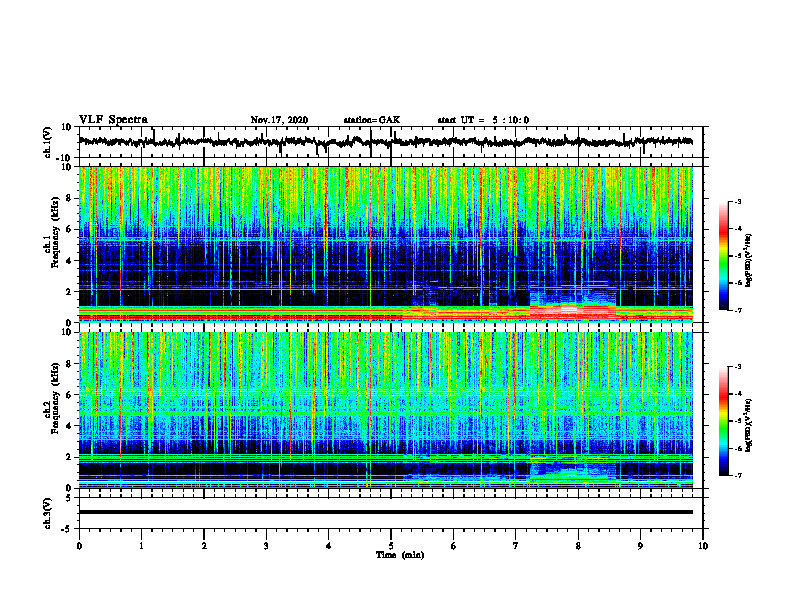The height and width of the screenshot is (612, 792).
Task: Click the "8" kHz tick on ch.2 spectrogram axis
Action: point(70,364)
